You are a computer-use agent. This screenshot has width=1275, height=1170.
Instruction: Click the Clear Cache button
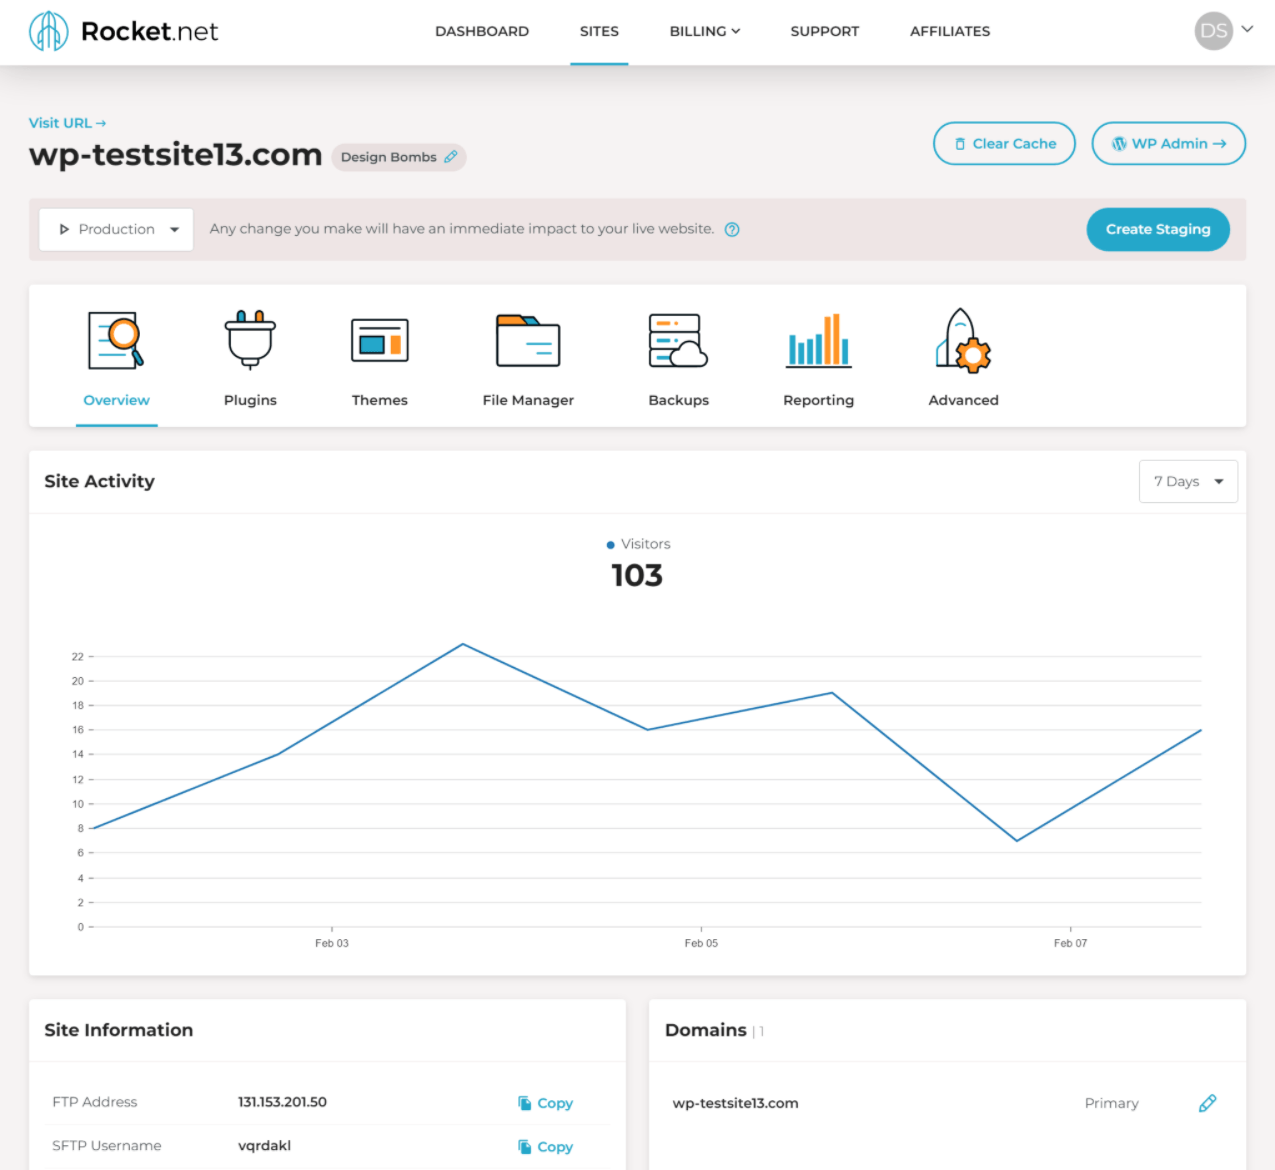click(x=1003, y=143)
